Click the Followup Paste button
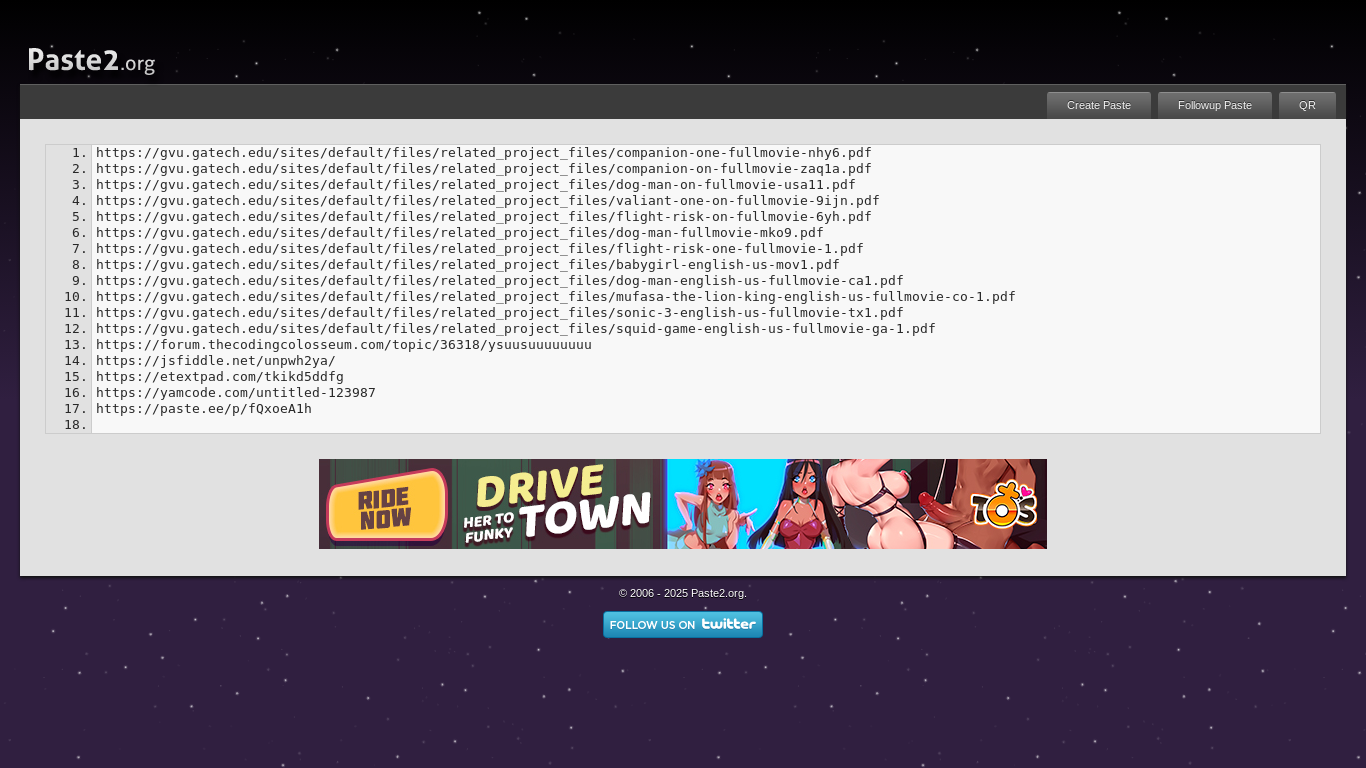Viewport: 1366px width, 768px height. [x=1215, y=105]
